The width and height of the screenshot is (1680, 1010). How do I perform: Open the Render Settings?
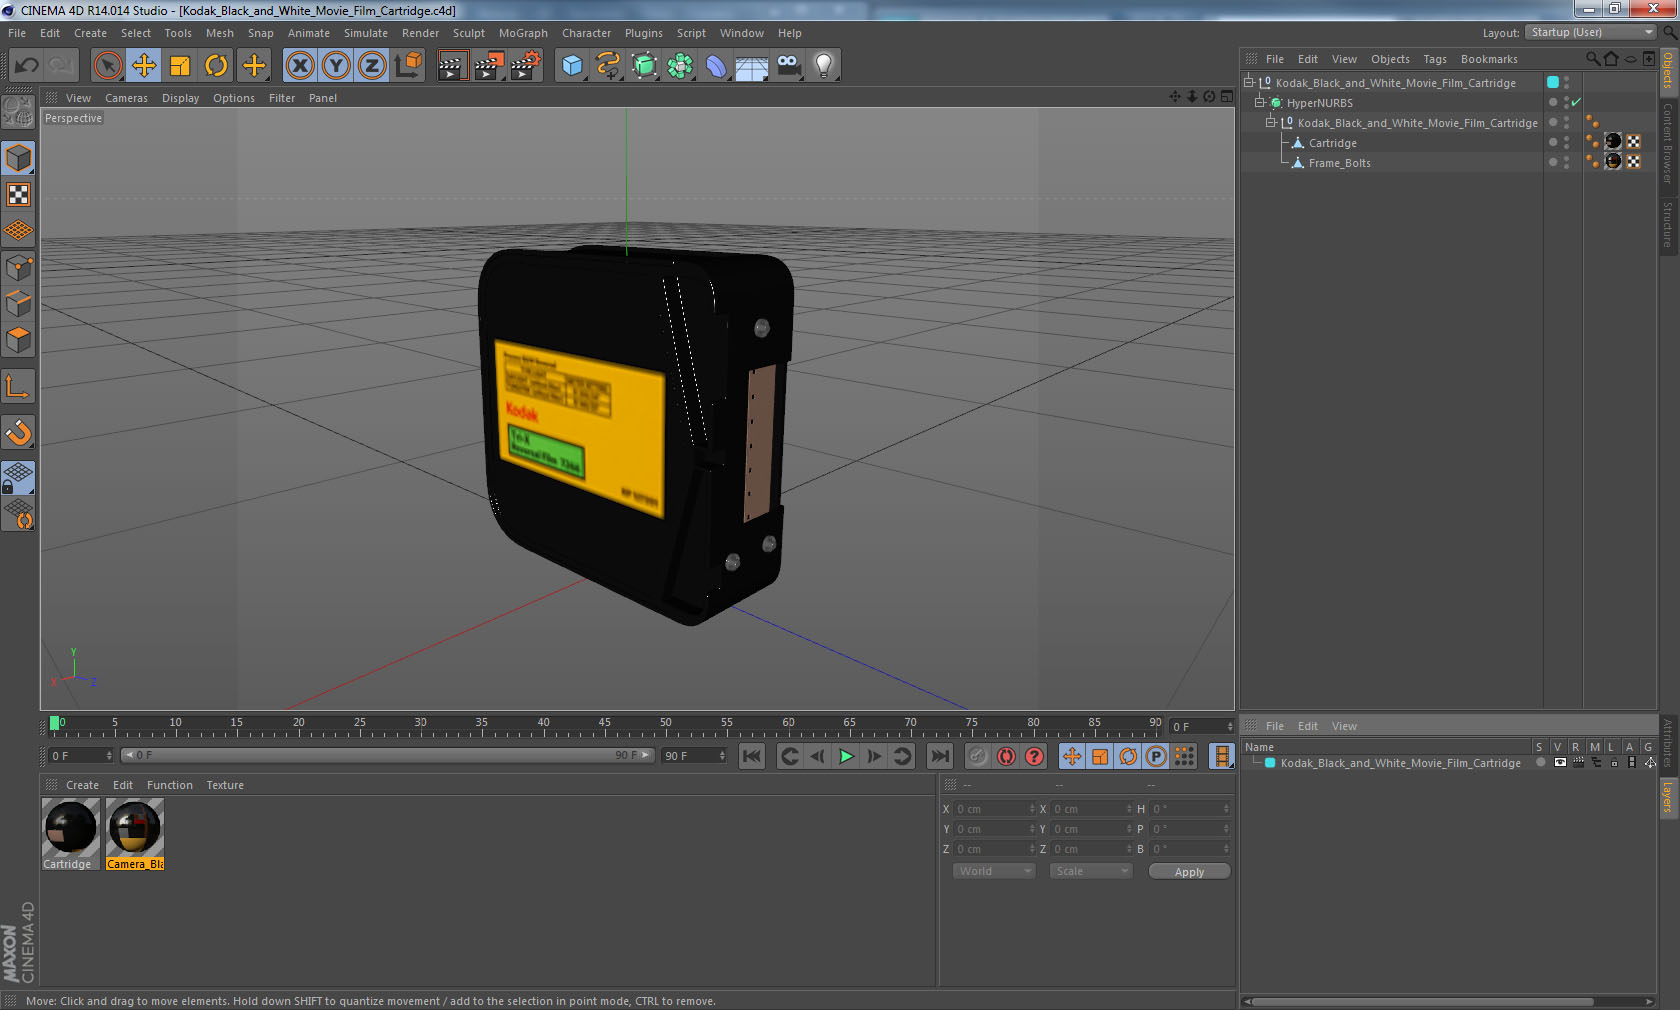tap(526, 66)
